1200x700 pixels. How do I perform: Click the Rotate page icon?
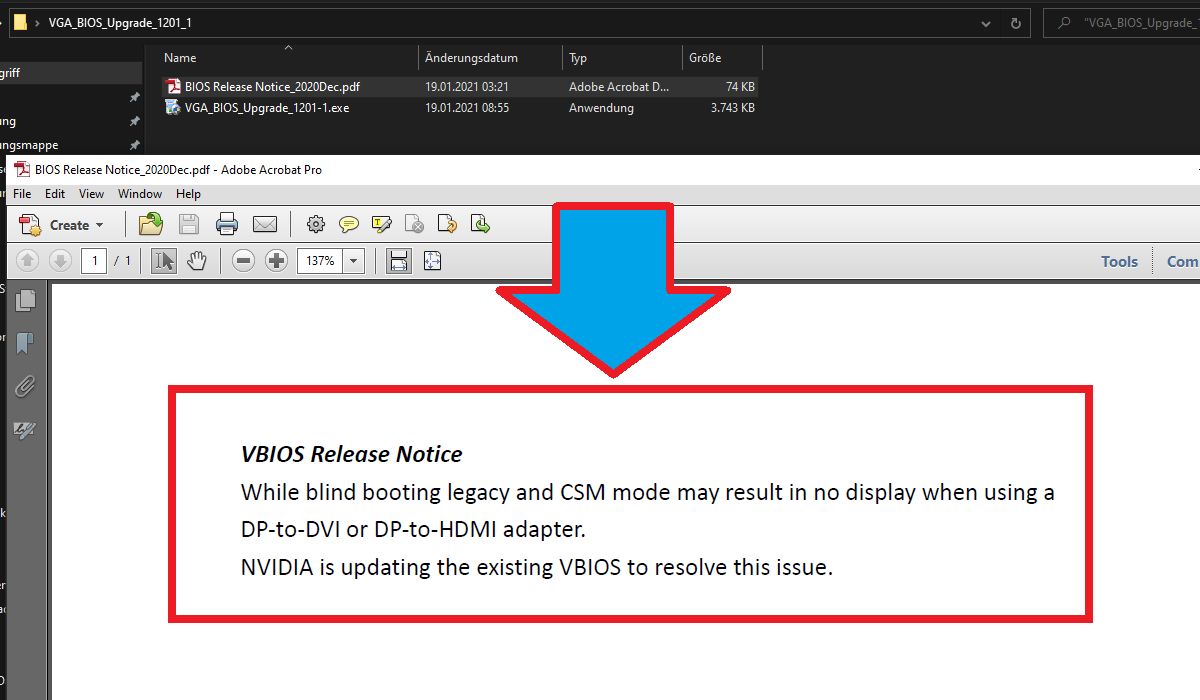click(448, 224)
